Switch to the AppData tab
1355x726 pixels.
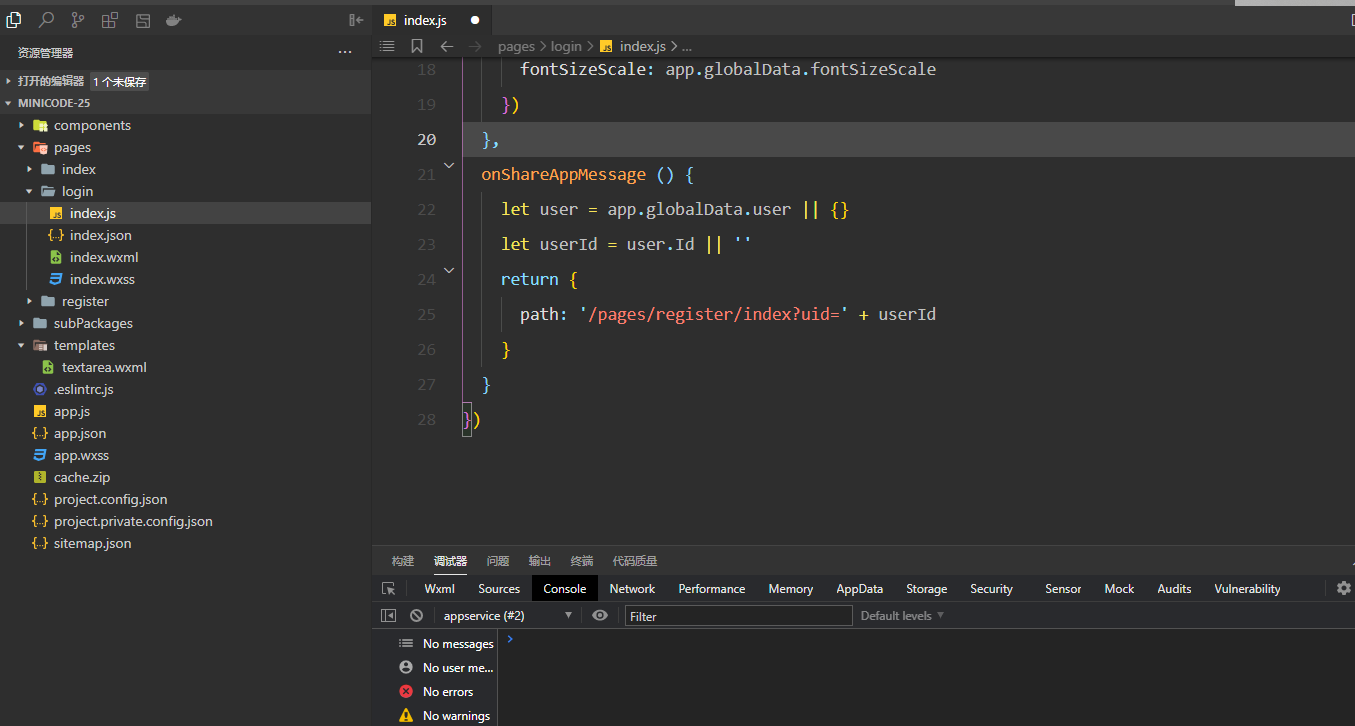[859, 589]
